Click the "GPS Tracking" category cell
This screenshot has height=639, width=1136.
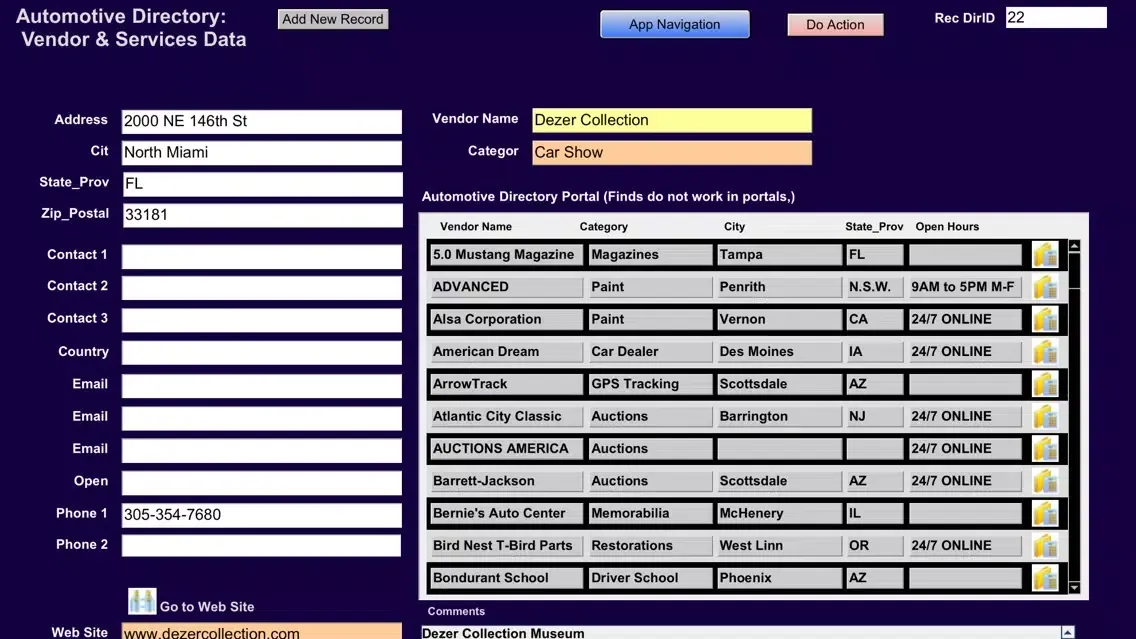pyautogui.click(x=651, y=384)
